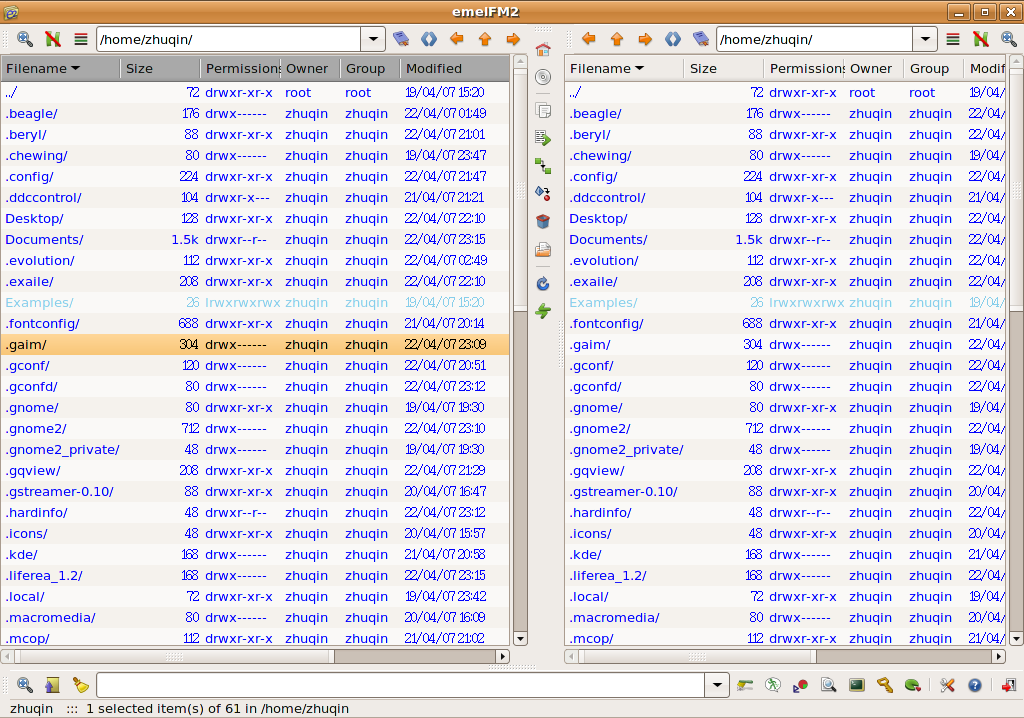
Task: Click the green double-arrow switch icon
Action: pos(543,311)
